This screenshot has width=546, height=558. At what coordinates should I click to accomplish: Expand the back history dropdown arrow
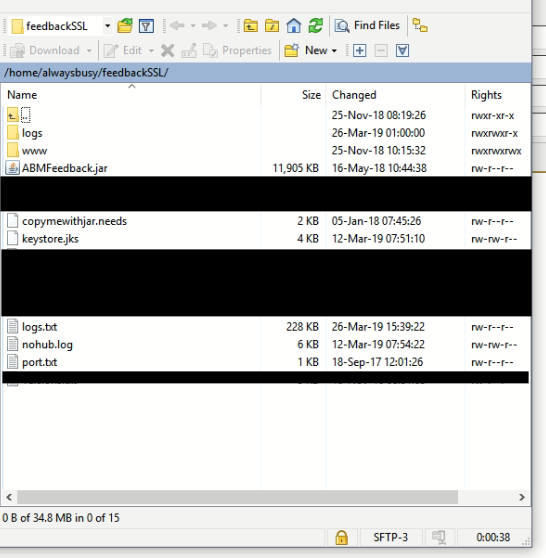click(x=193, y=26)
